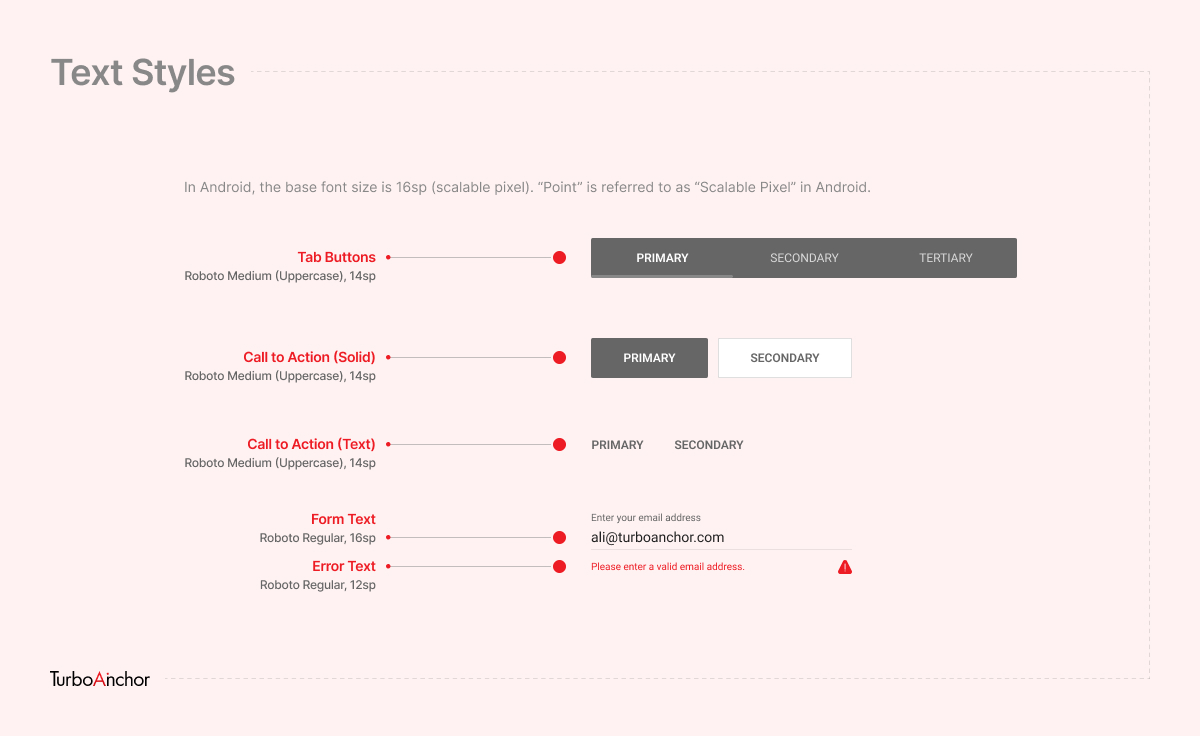Select the PRIMARY tab button

(x=662, y=258)
